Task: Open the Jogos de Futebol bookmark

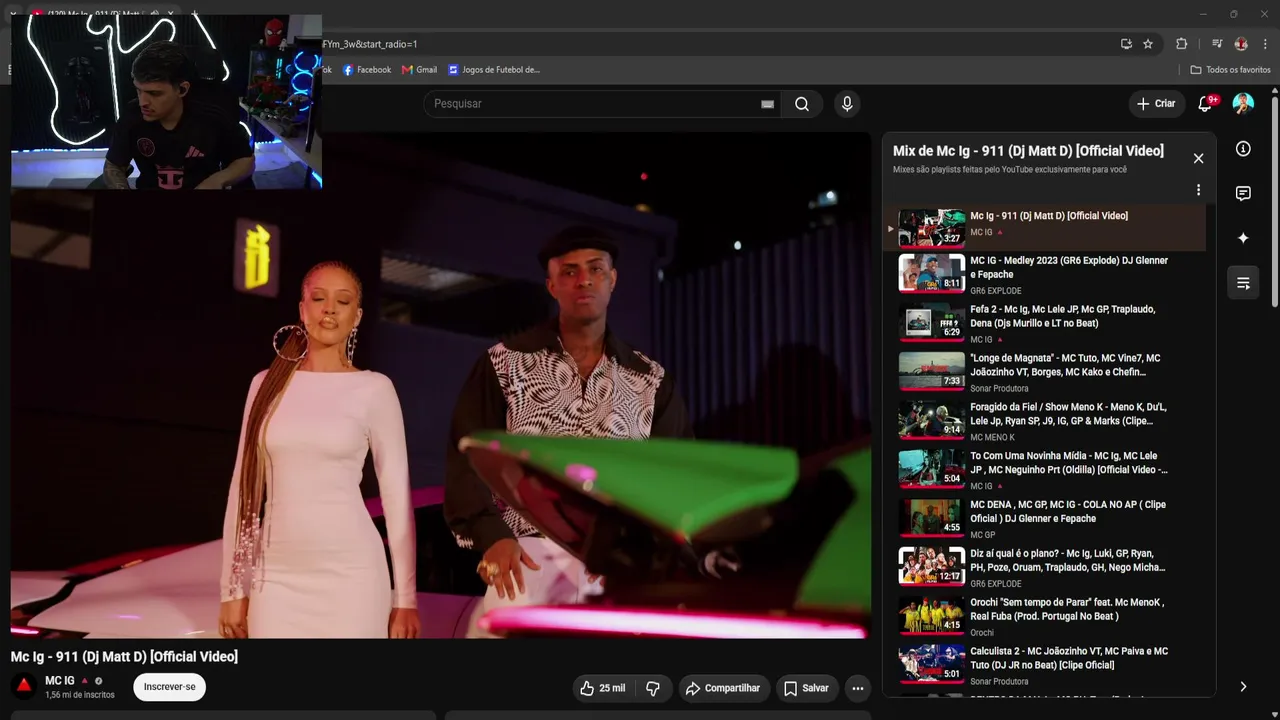Action: 494,70
